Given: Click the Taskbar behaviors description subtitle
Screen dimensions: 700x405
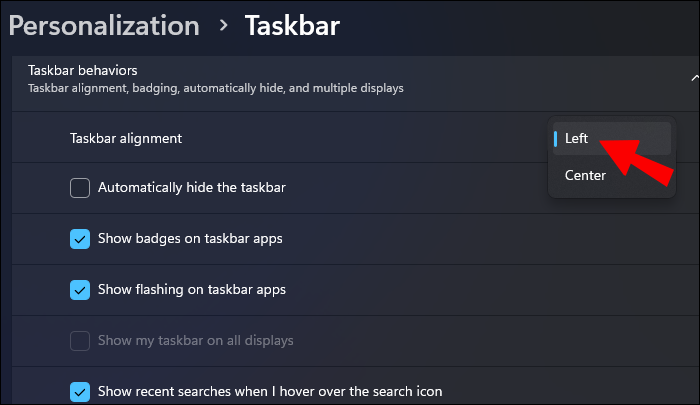Looking at the screenshot, I should (x=216, y=88).
